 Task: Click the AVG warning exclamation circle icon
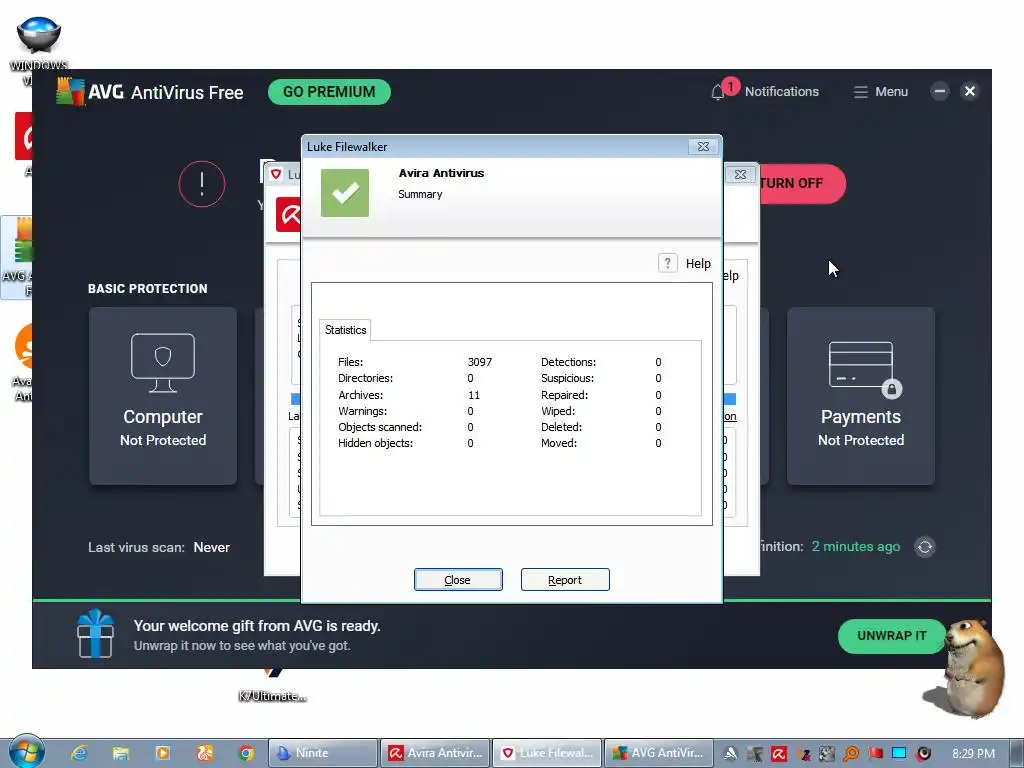(202, 184)
